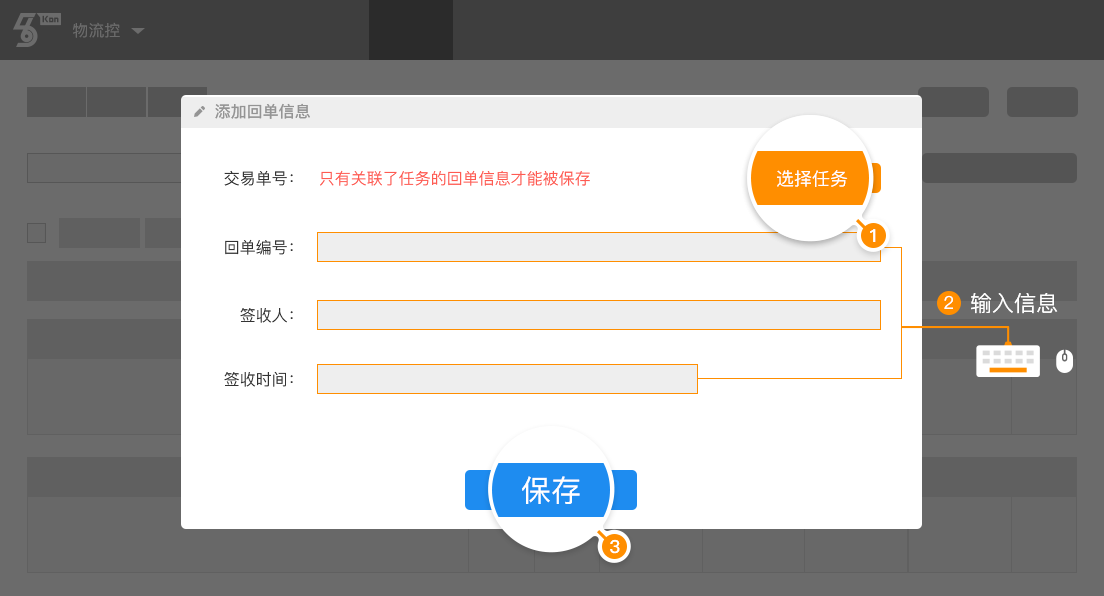1104x596 pixels.
Task: Click the 56Kon logo icon
Action: click(36, 30)
